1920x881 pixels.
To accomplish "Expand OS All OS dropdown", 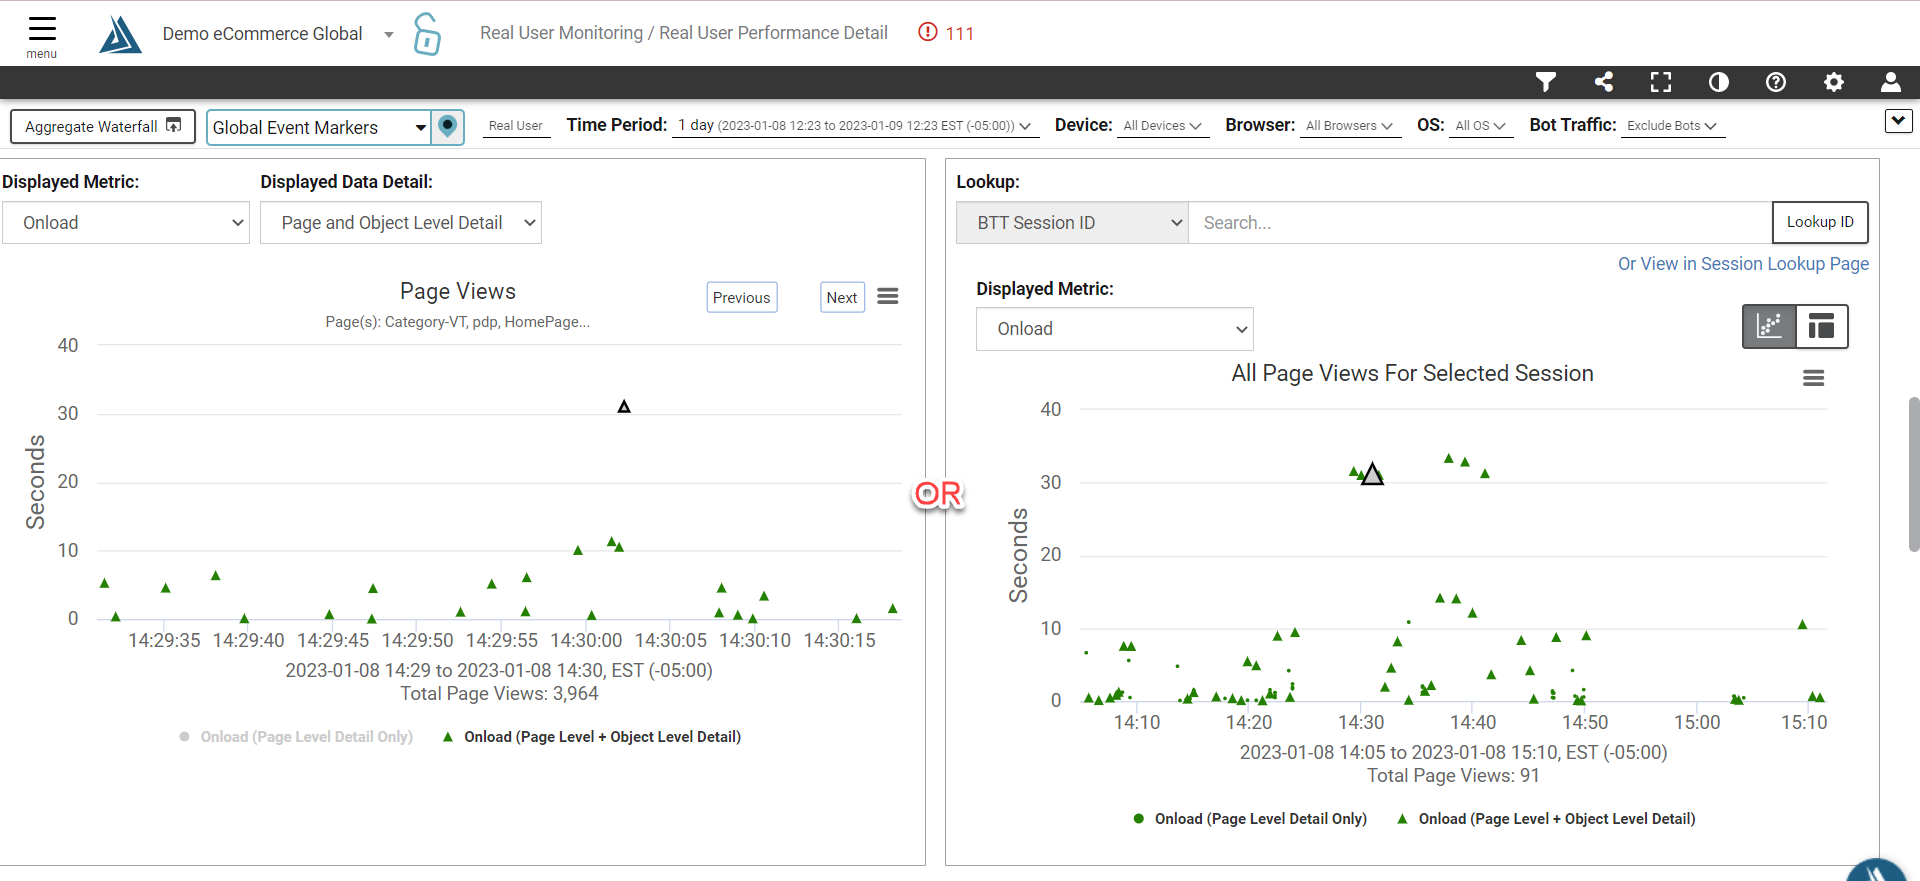I will (x=1480, y=126).
